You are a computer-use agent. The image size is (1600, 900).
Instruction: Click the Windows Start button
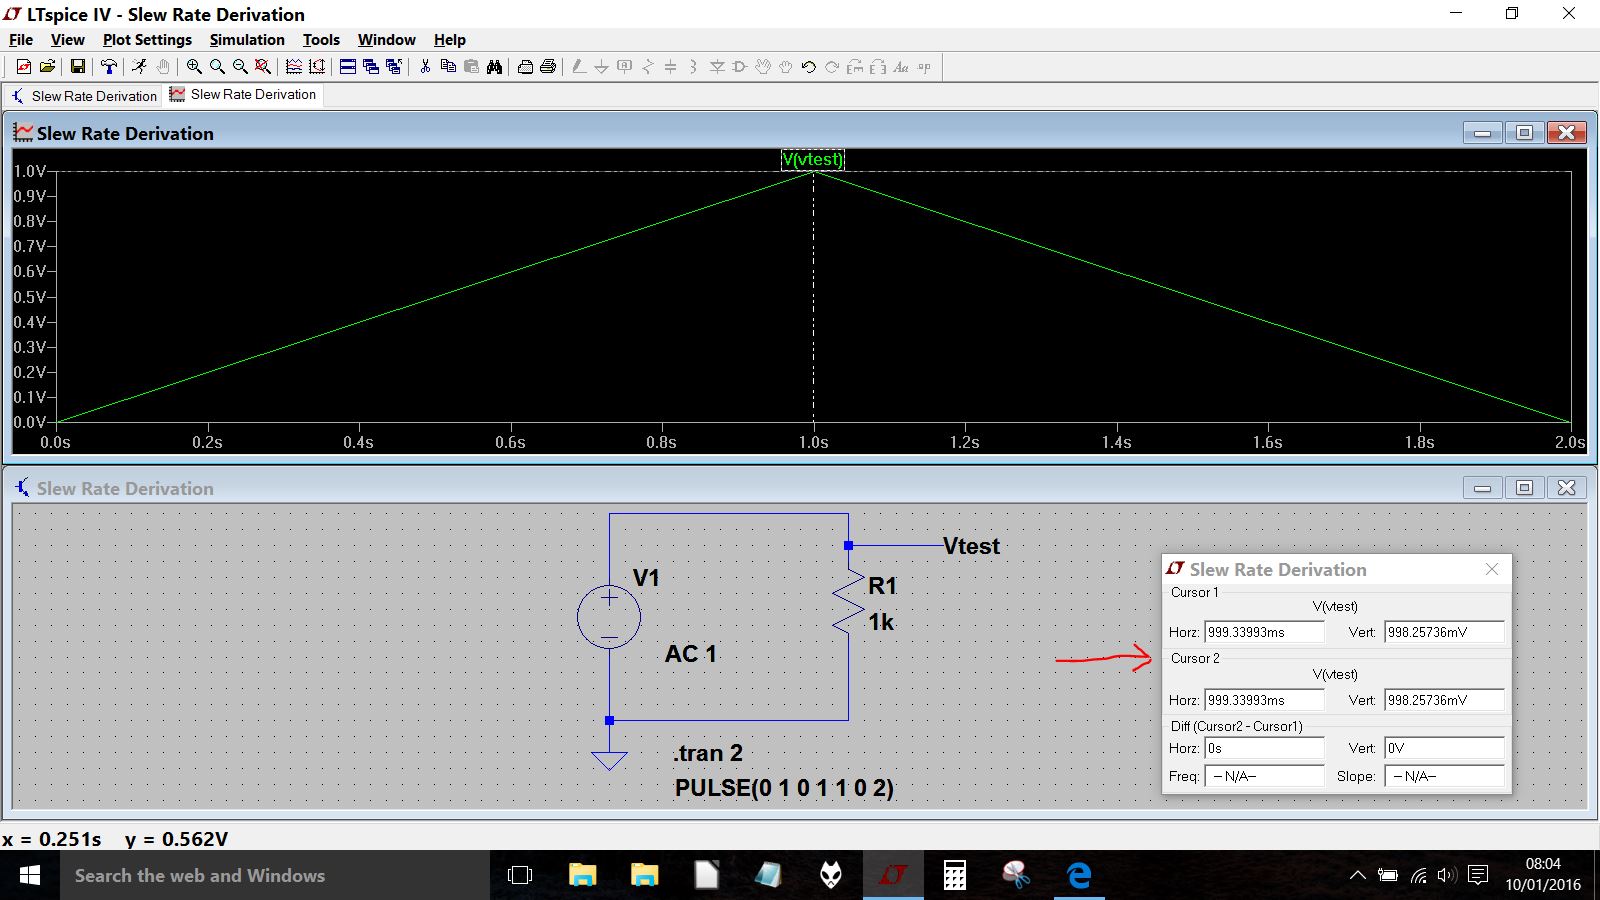coord(30,876)
